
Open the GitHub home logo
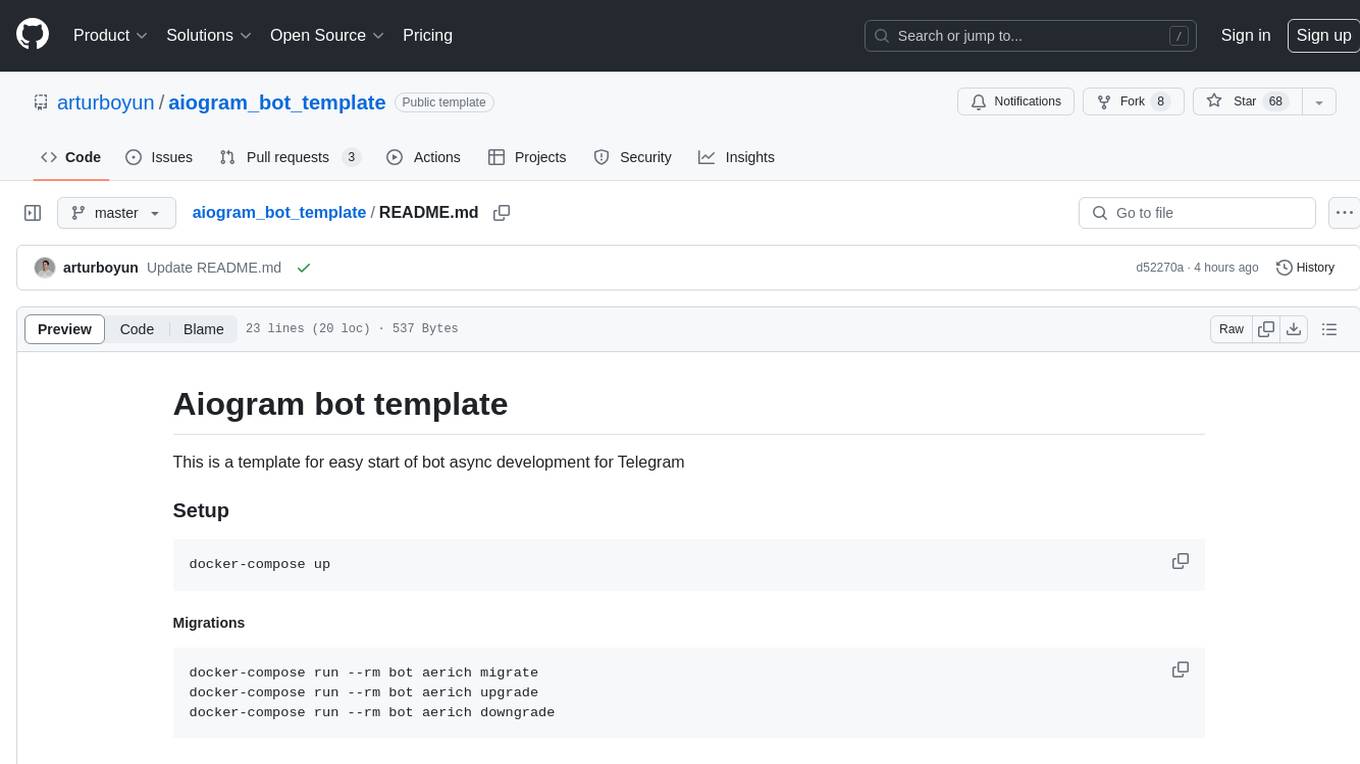pyautogui.click(x=32, y=35)
